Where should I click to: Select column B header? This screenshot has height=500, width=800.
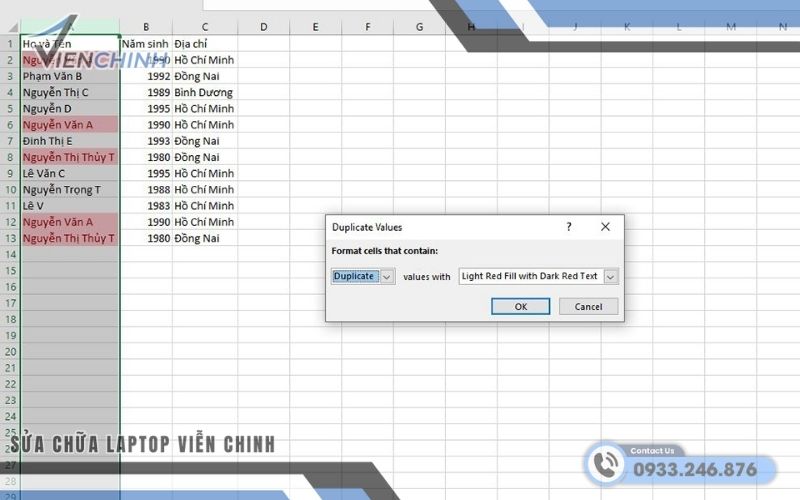pyautogui.click(x=146, y=27)
